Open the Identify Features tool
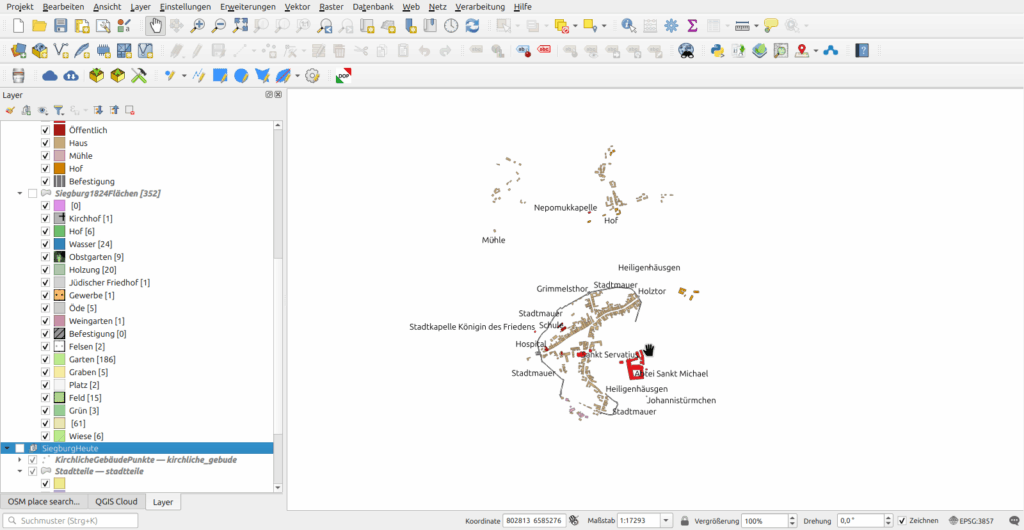Viewport: 1024px width, 530px height. pyautogui.click(x=627, y=26)
